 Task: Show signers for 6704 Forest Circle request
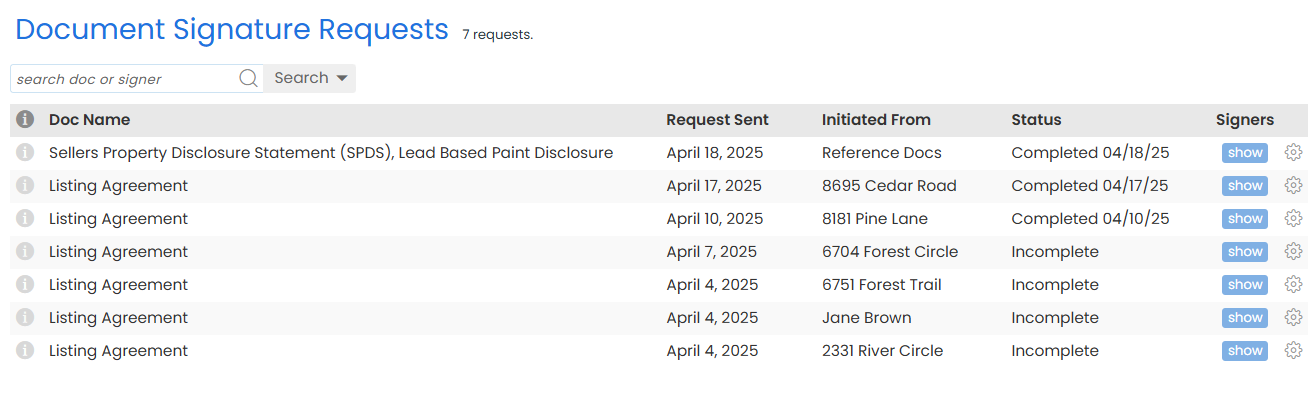[1245, 252]
